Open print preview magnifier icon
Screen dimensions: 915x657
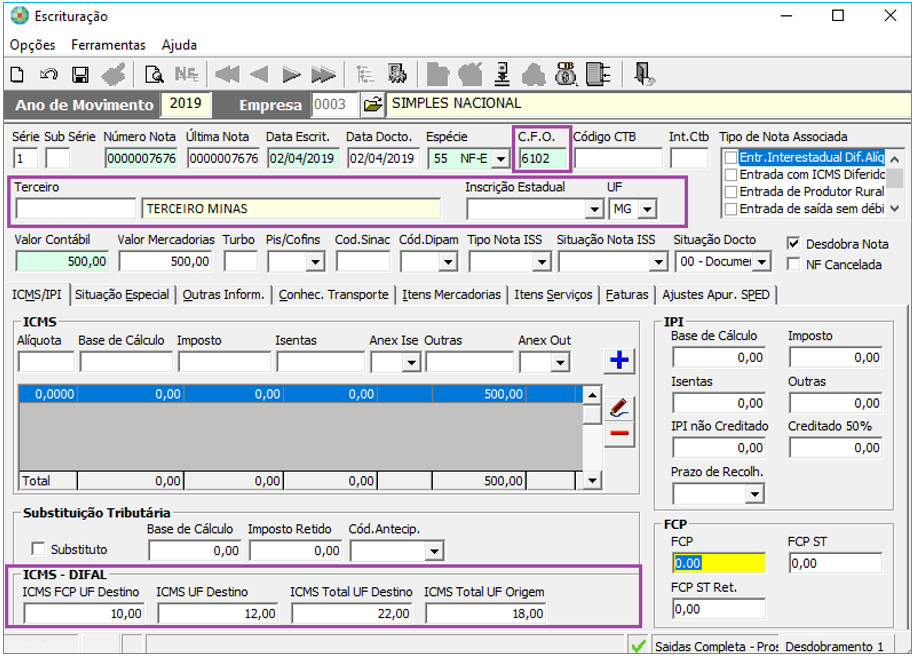[154, 74]
